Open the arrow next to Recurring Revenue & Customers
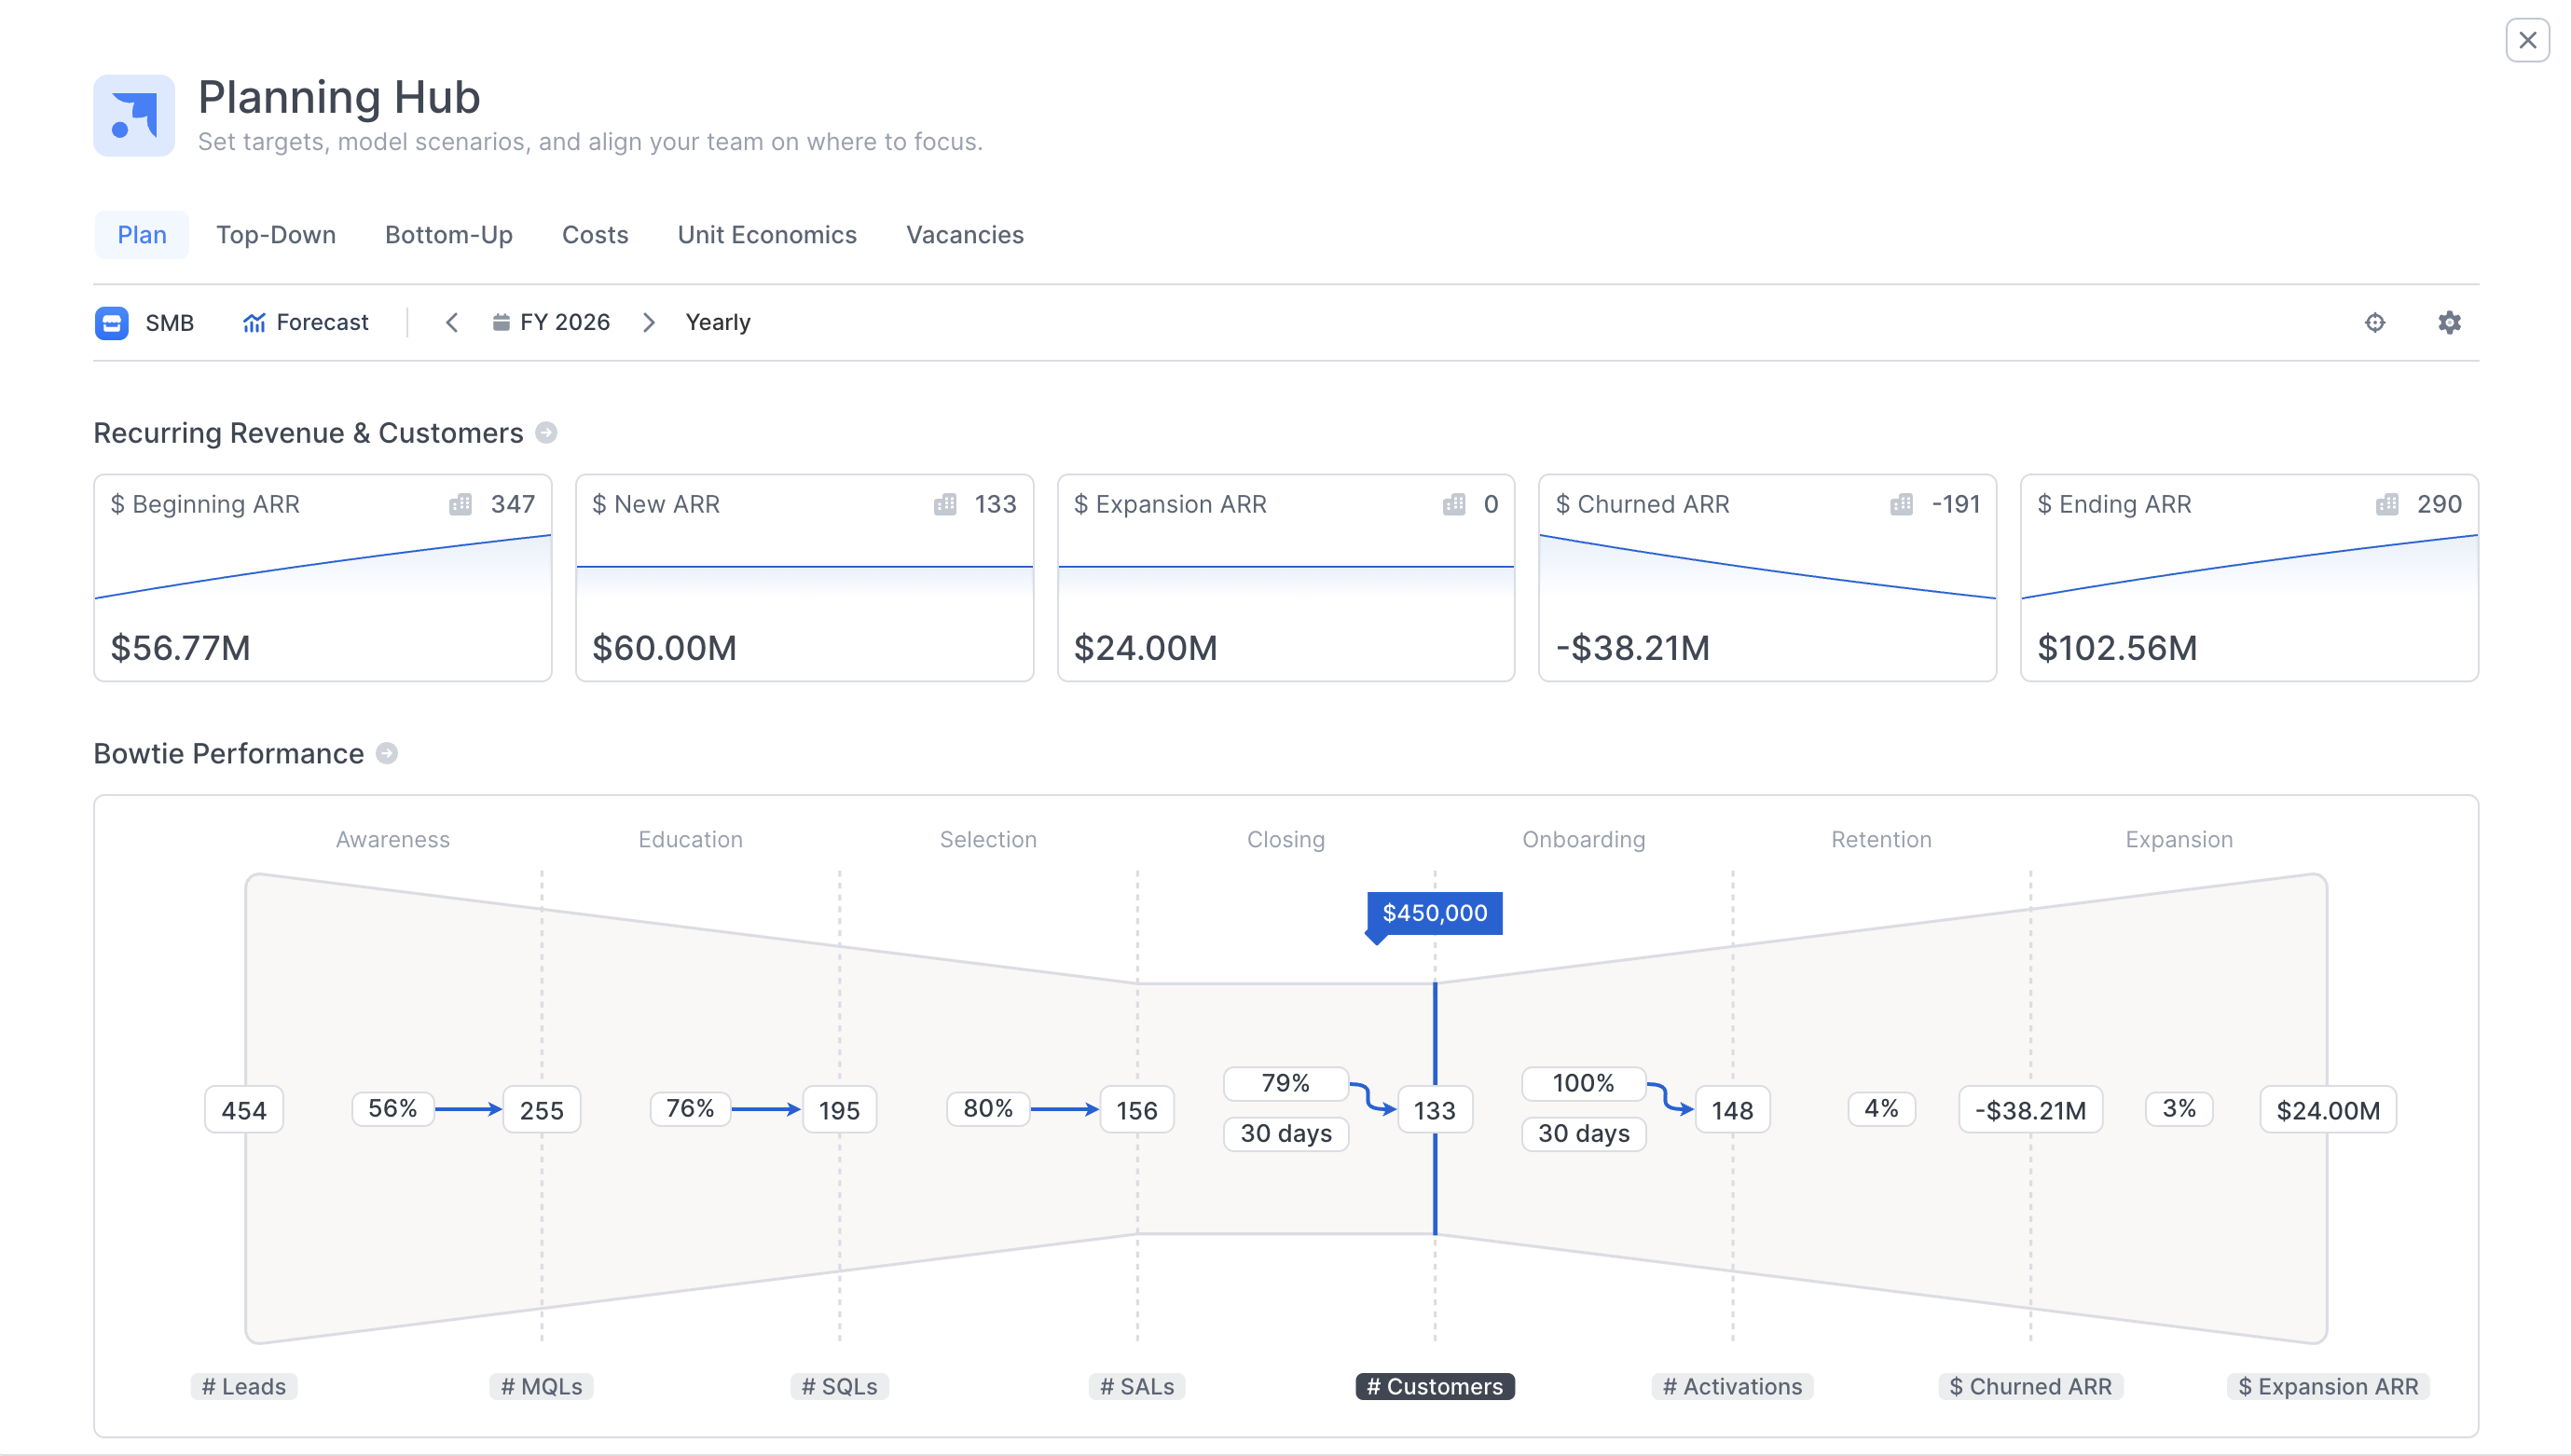Viewport: 2571px width, 1456px height. pyautogui.click(x=546, y=433)
